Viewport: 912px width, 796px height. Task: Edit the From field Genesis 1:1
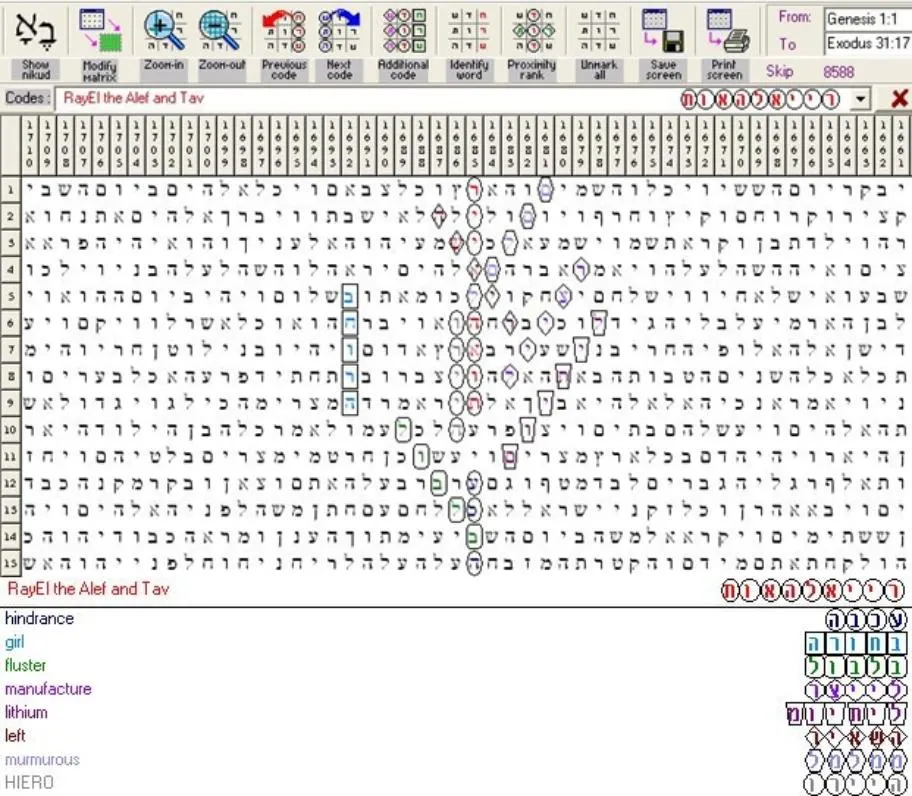point(867,19)
